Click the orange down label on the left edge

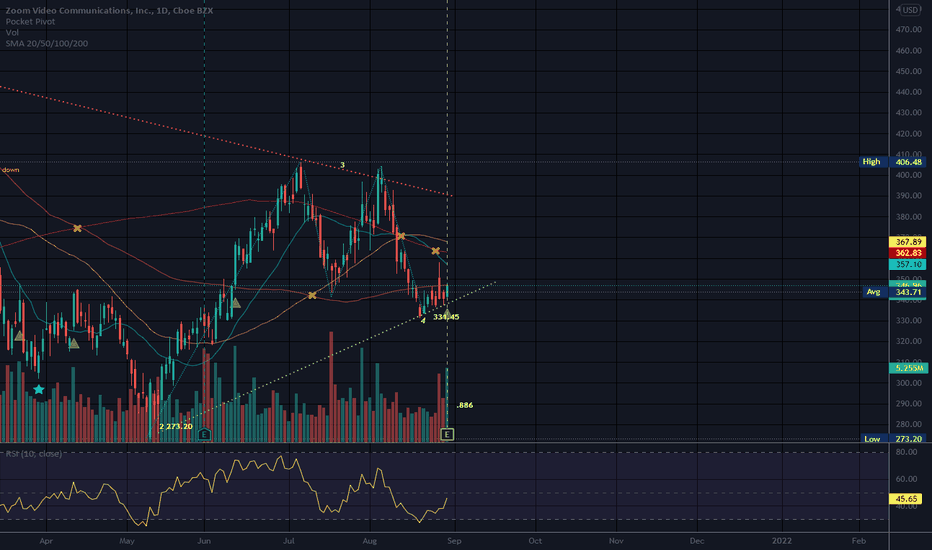pos(10,170)
